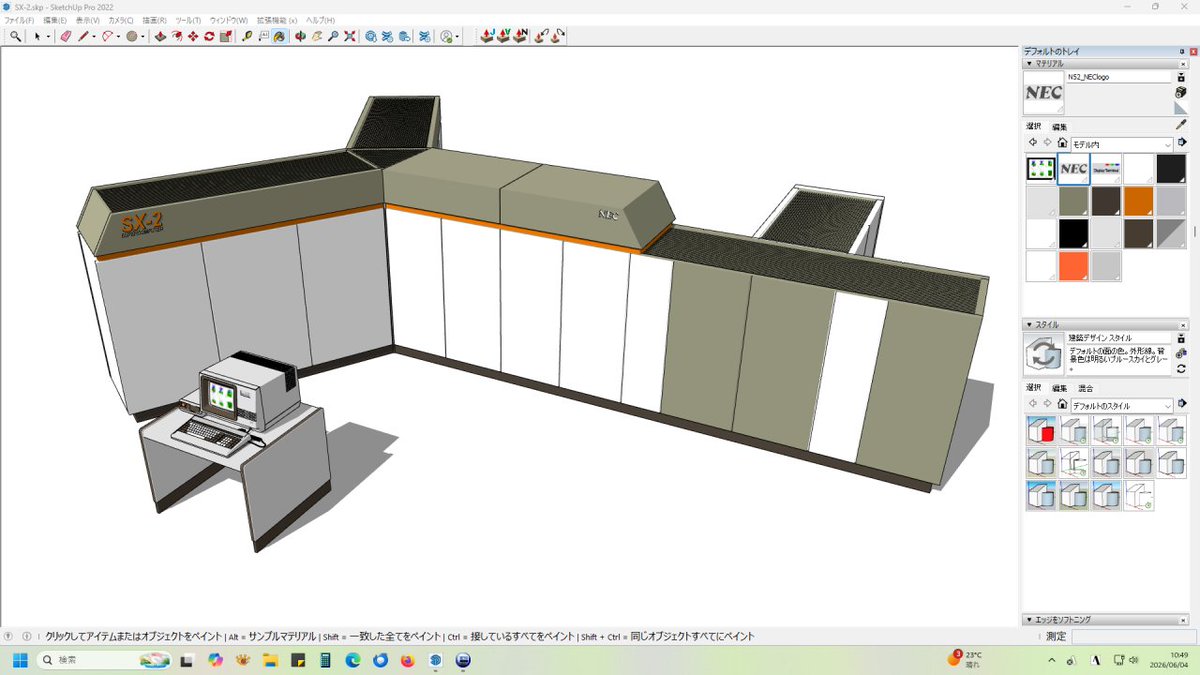Open the Search SketchUp tool
This screenshot has width=1200, height=675.
pos(16,36)
